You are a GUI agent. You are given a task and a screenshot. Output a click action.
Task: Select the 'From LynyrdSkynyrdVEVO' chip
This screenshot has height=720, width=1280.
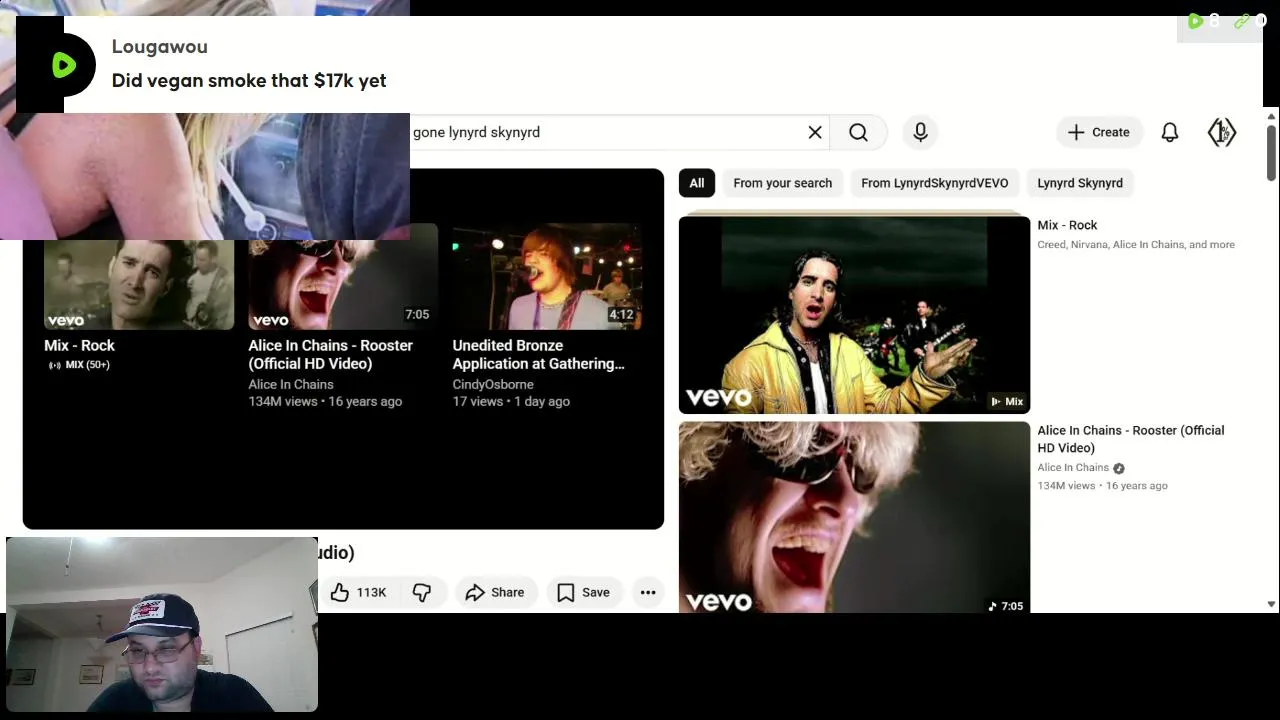[x=935, y=183]
